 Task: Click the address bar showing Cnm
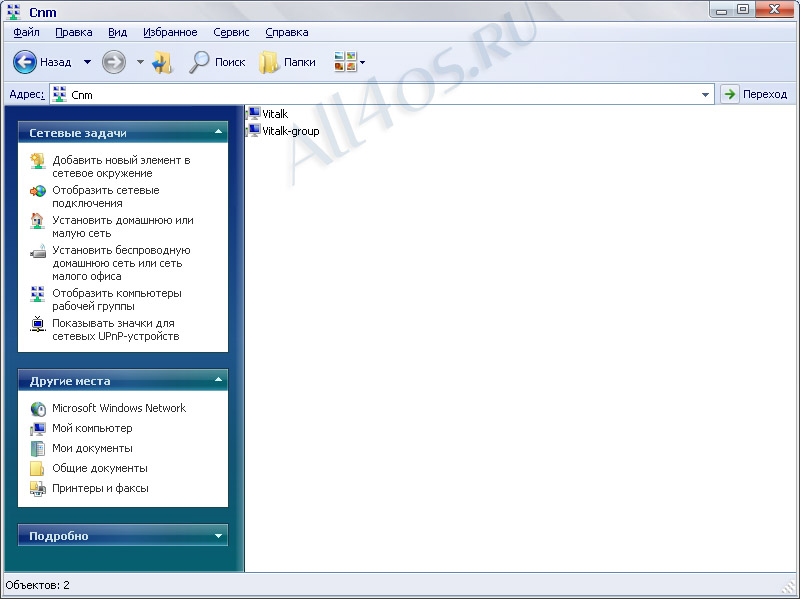(381, 94)
